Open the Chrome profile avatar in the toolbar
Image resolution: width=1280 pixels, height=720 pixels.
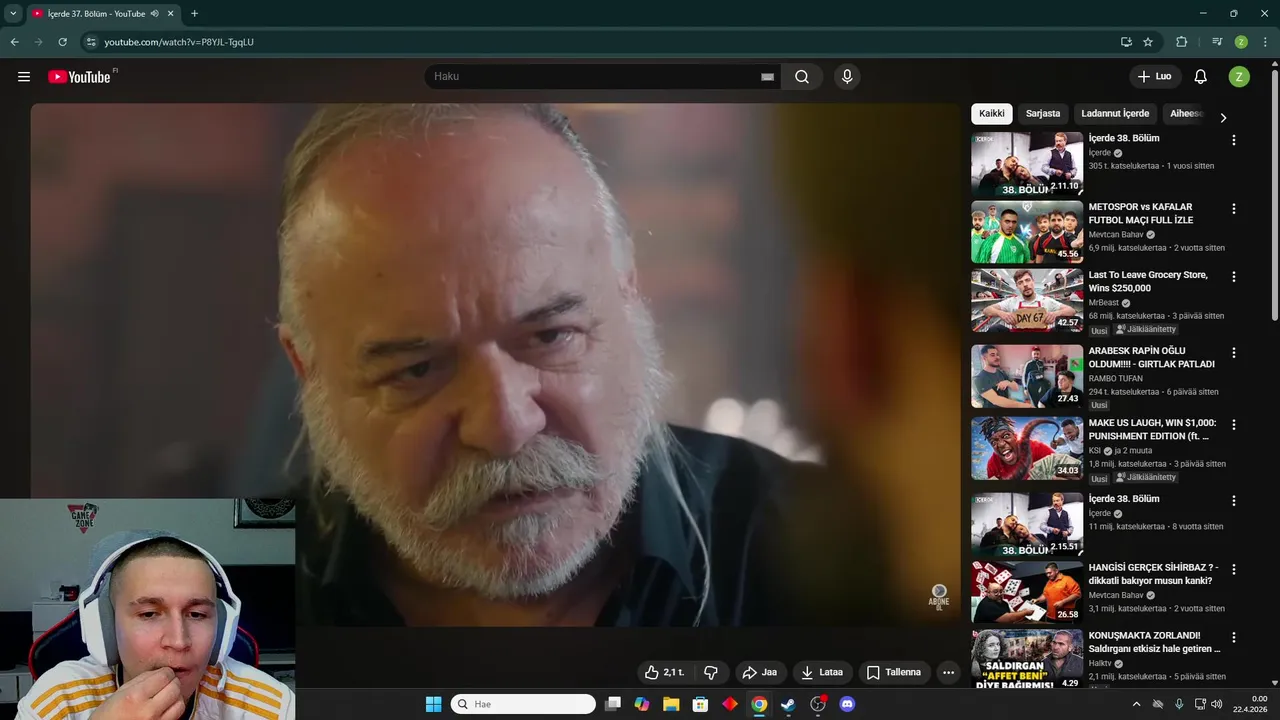(x=1241, y=42)
